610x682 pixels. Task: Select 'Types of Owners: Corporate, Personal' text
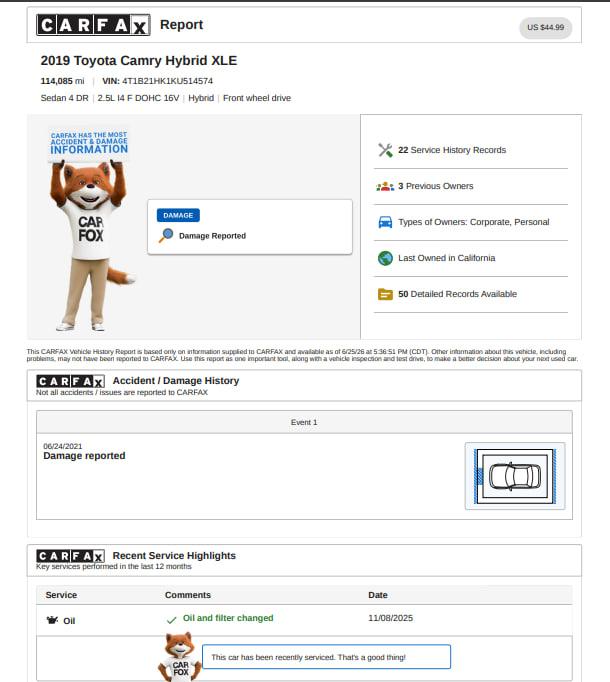pos(474,222)
